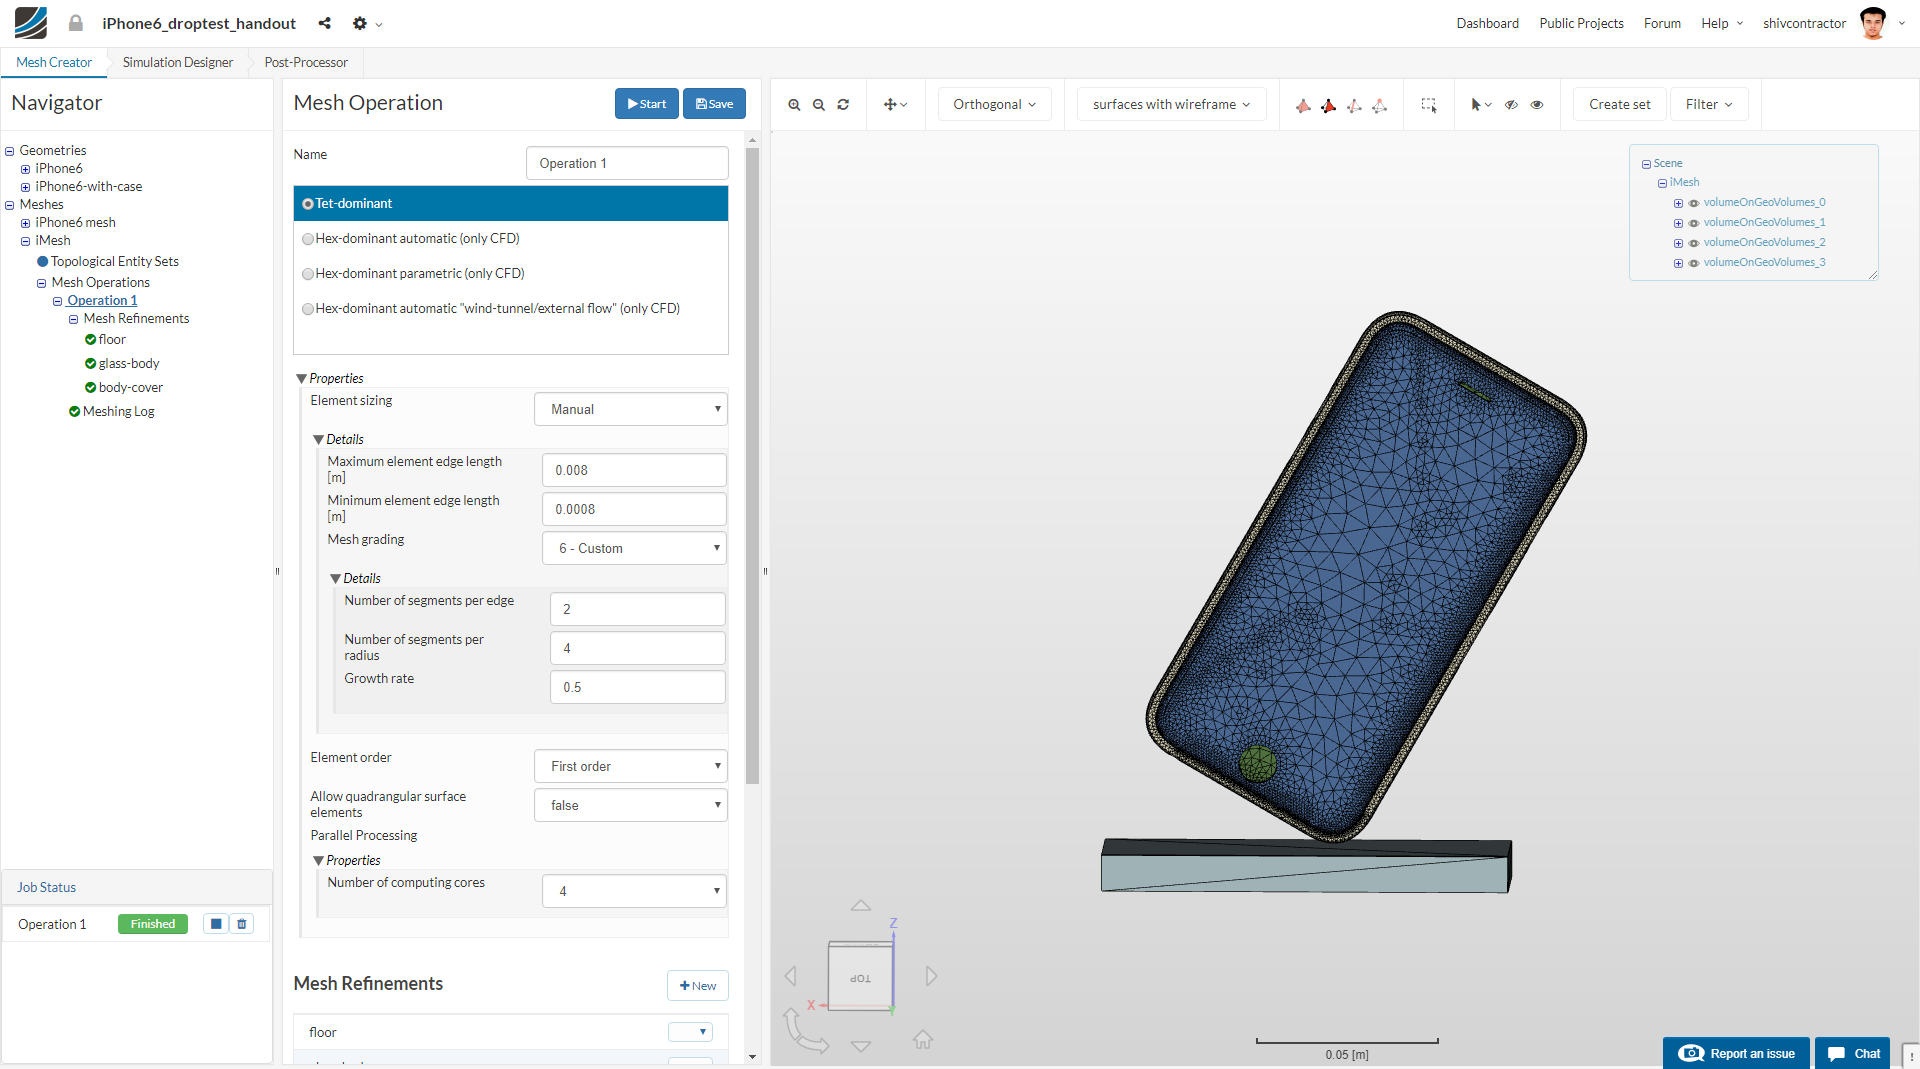The image size is (1920, 1069).
Task: Select the zoom-in magnifier tool
Action: pyautogui.click(x=794, y=104)
